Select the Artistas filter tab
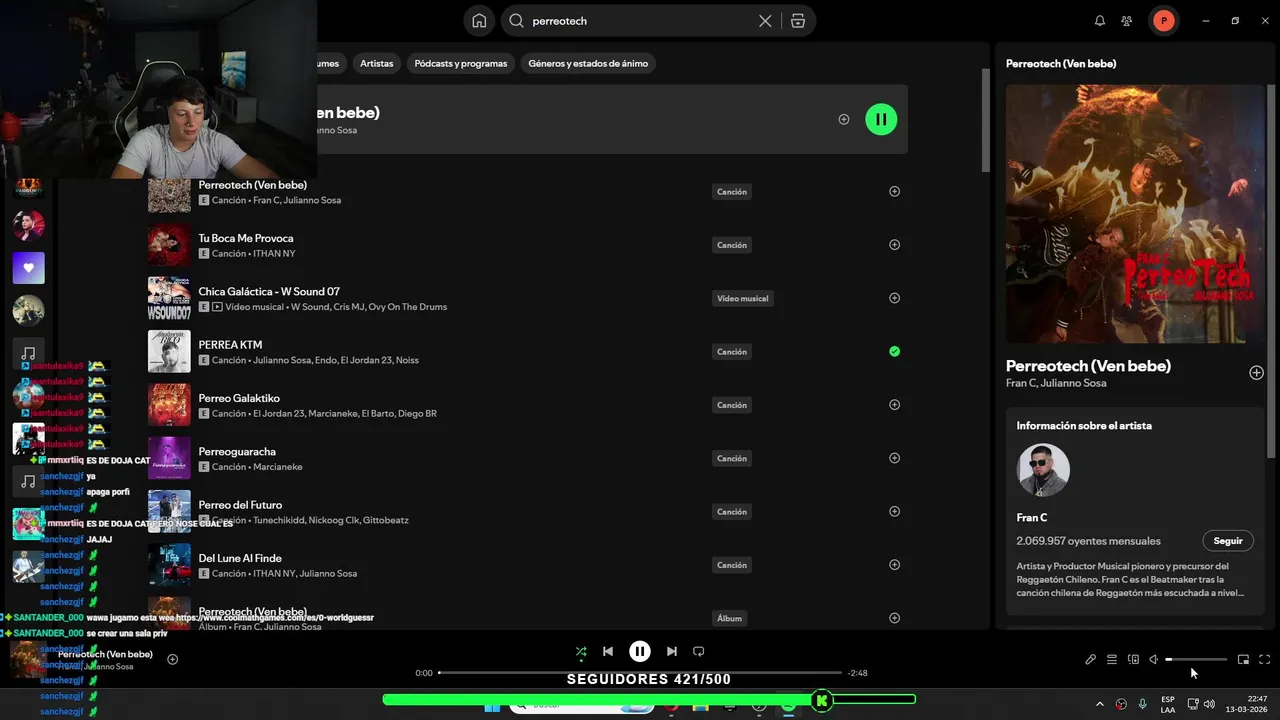The image size is (1280, 720). 377,63
